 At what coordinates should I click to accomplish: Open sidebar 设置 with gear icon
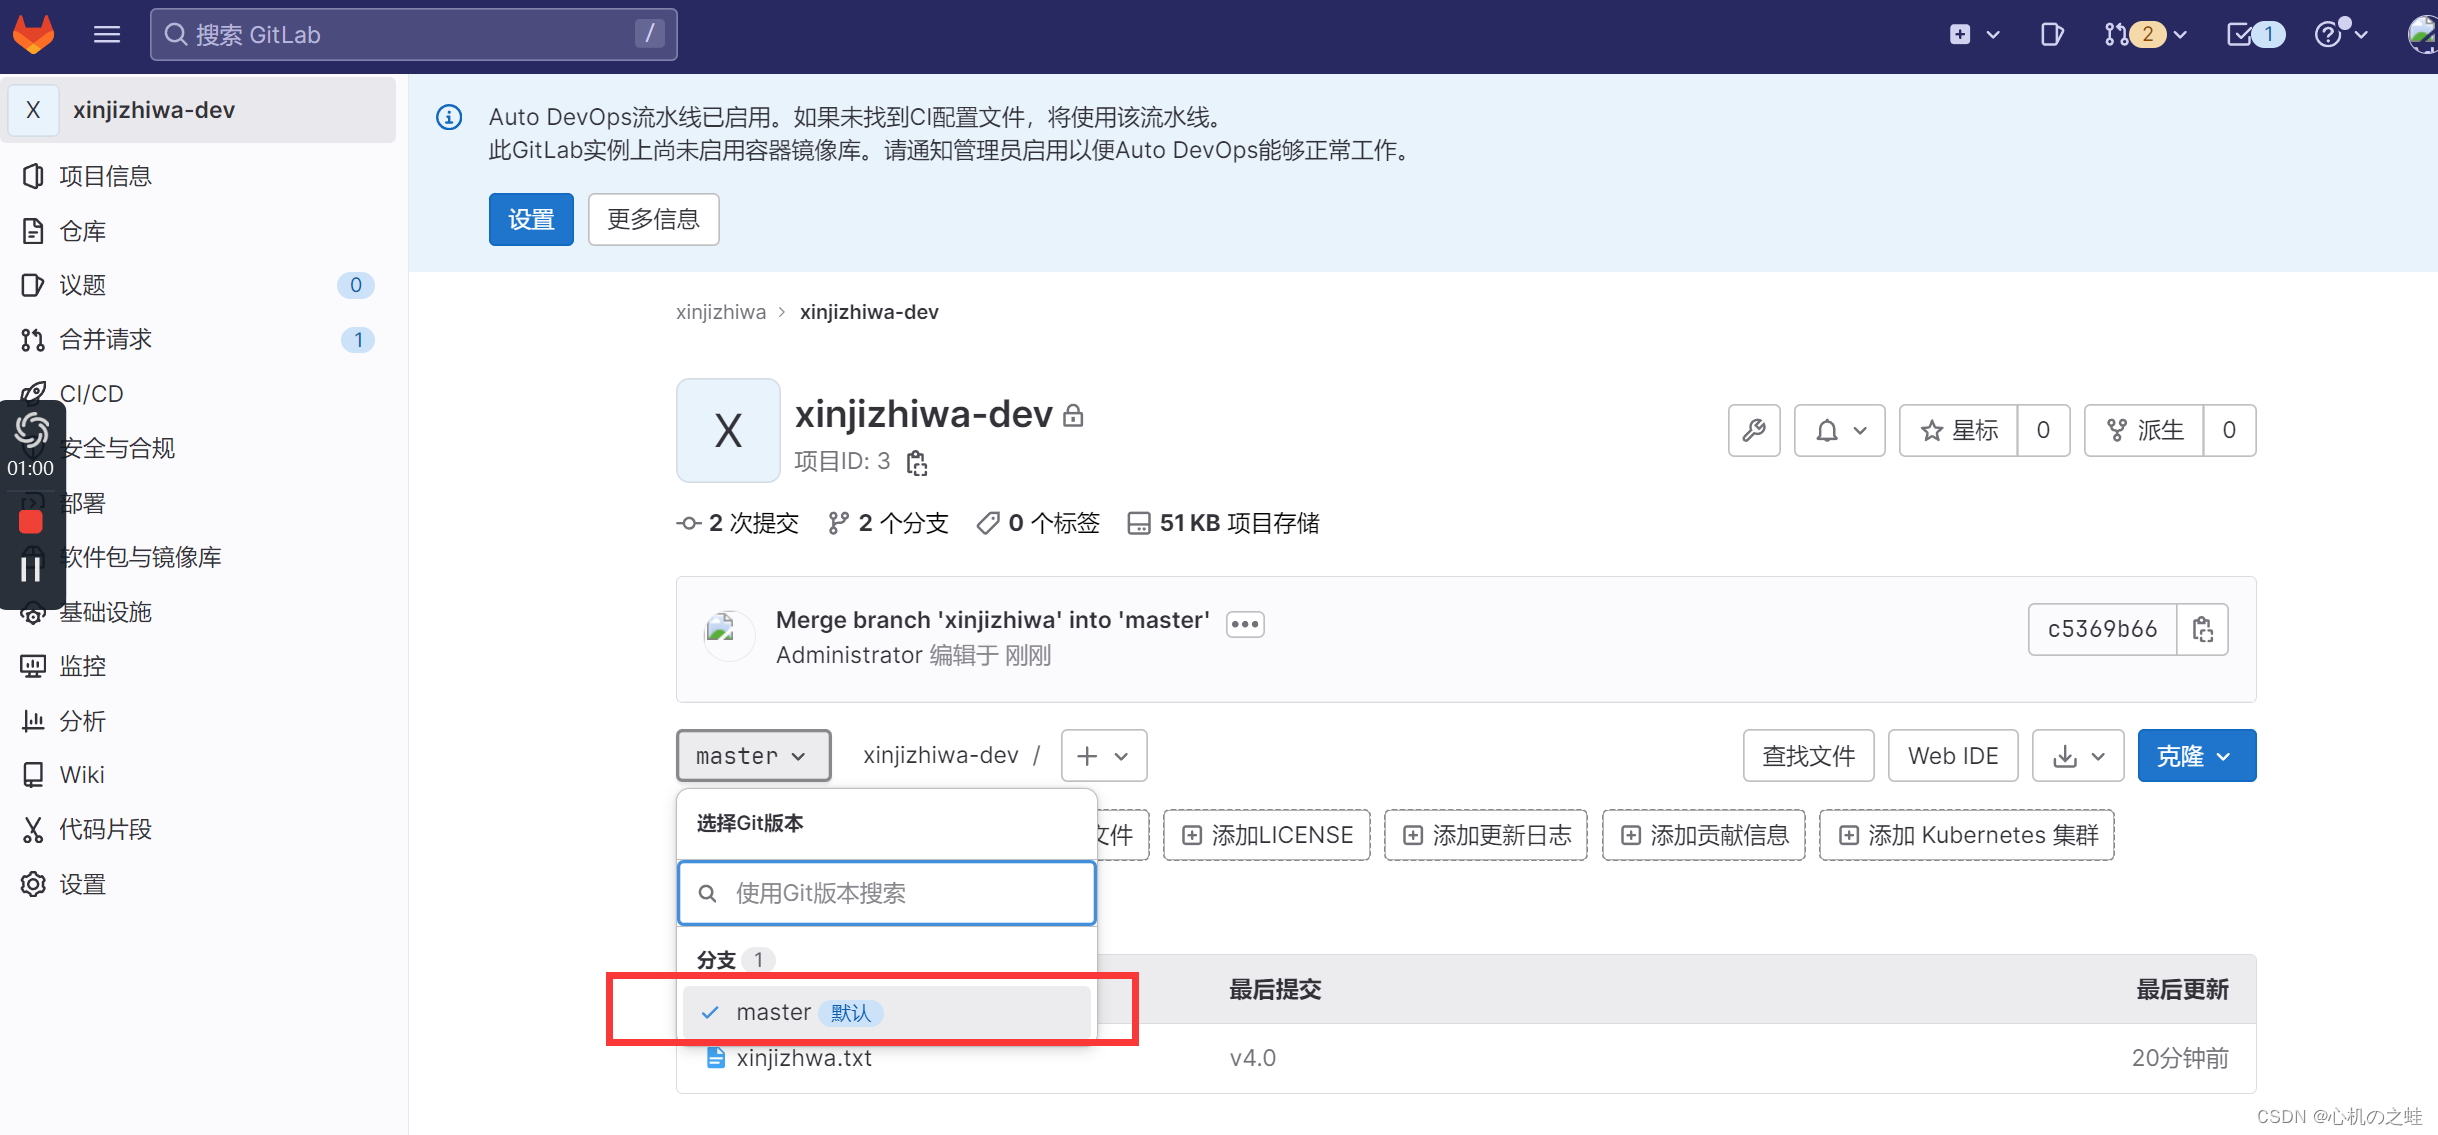pos(200,884)
